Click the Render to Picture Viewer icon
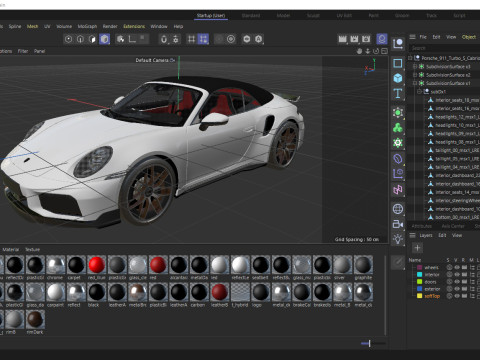480x360 pixels. (x=354, y=39)
